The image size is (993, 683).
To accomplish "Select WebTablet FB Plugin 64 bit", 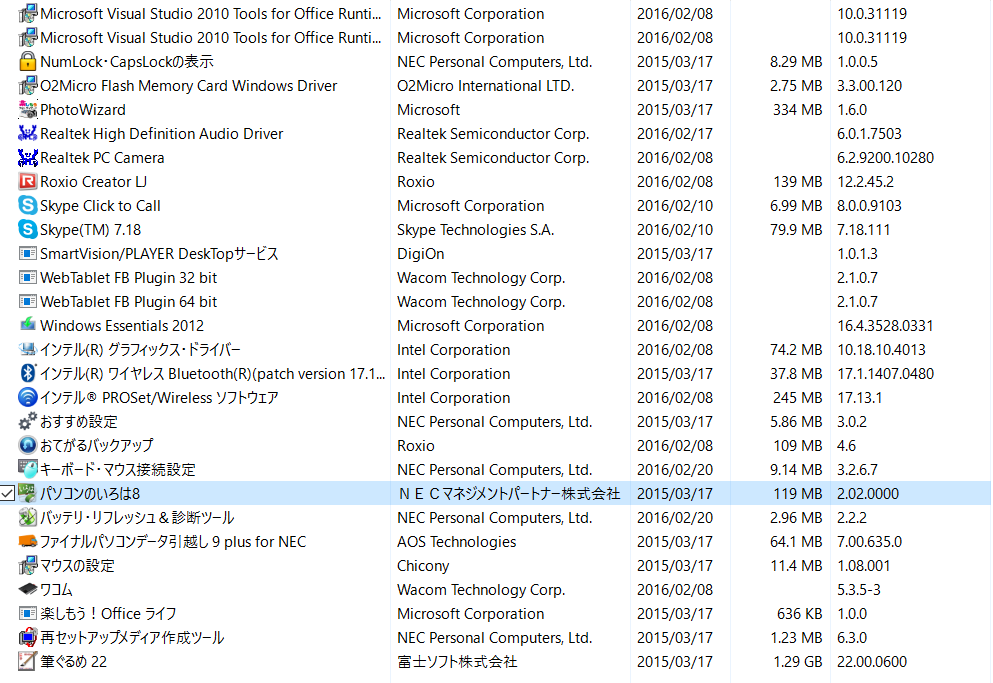I will tap(128, 302).
